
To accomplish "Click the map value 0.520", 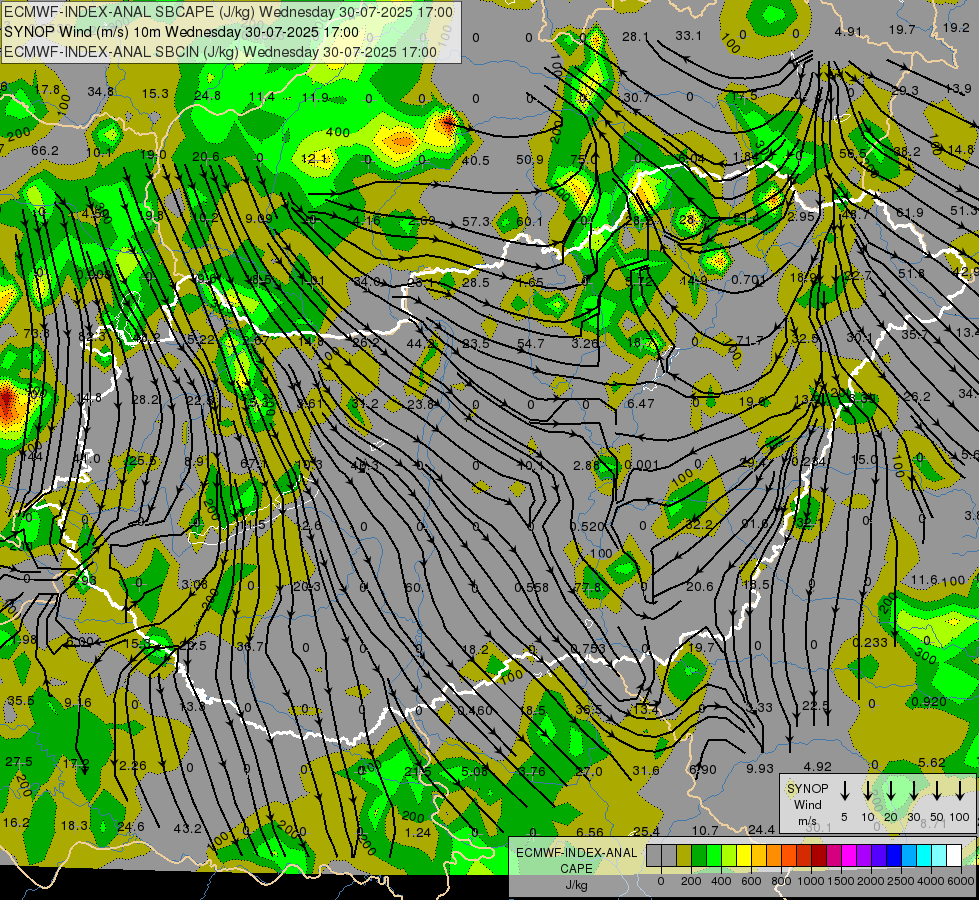I will coord(587,527).
